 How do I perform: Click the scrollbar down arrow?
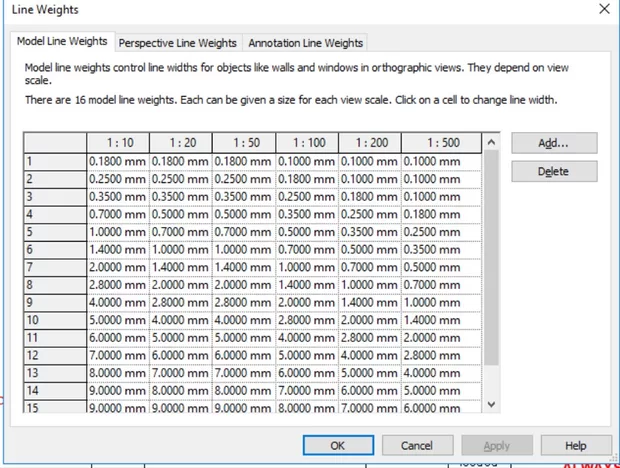pos(491,404)
